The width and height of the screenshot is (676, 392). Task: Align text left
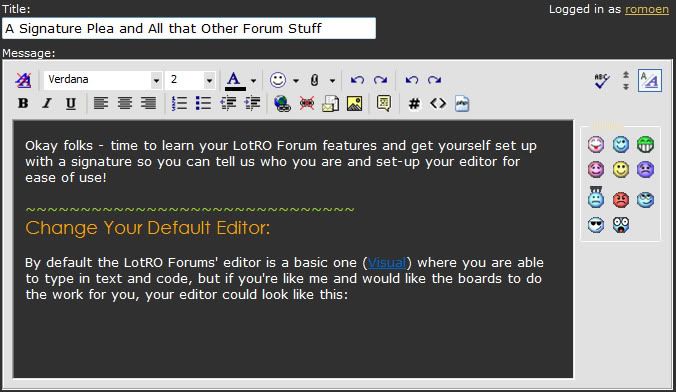[100, 103]
